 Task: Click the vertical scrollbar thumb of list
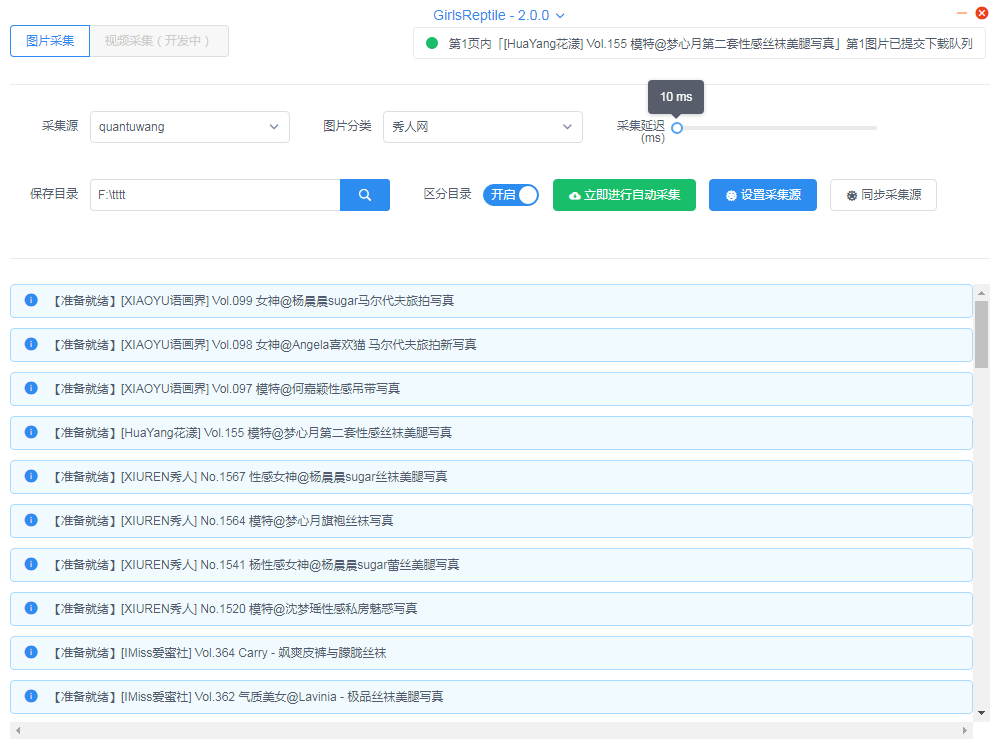(x=982, y=335)
